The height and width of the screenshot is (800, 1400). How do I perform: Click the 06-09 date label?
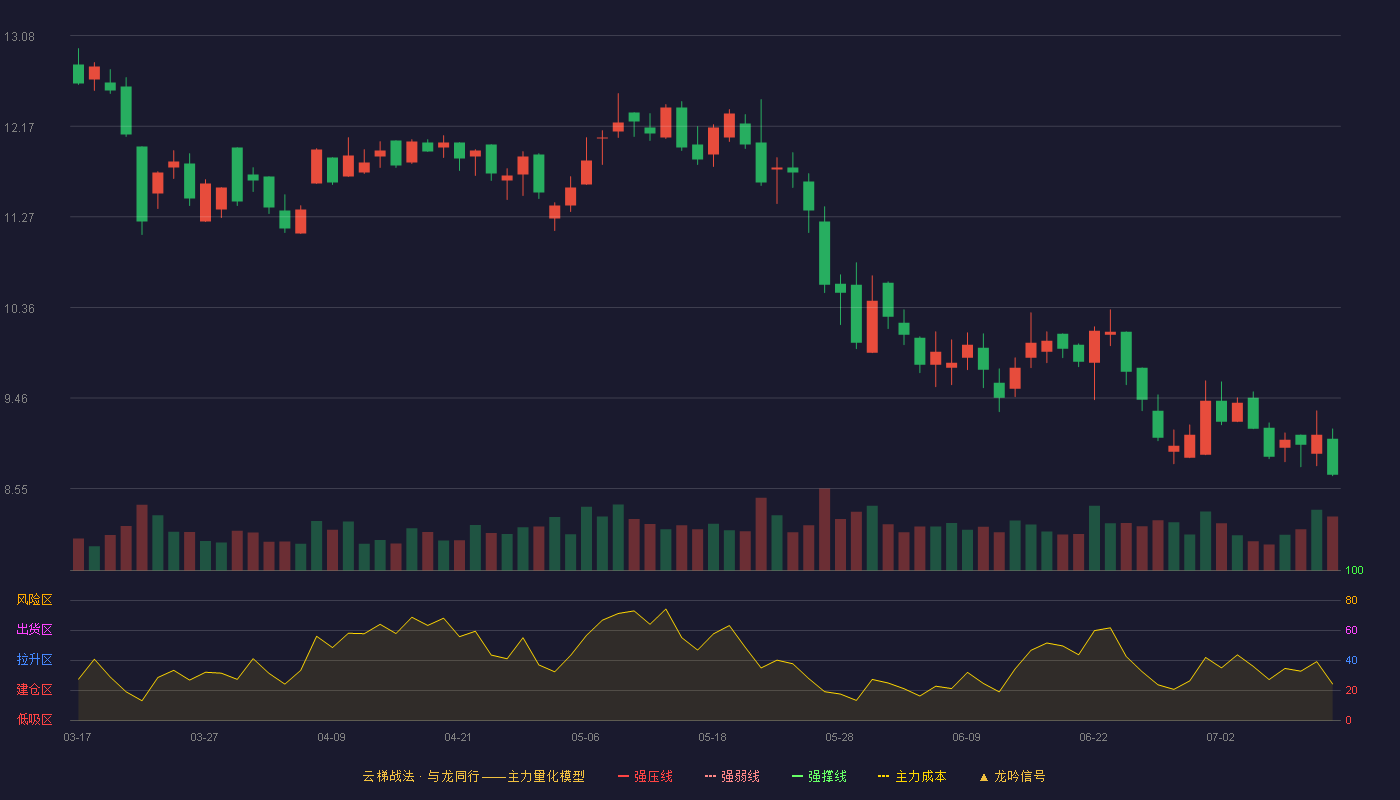click(966, 737)
